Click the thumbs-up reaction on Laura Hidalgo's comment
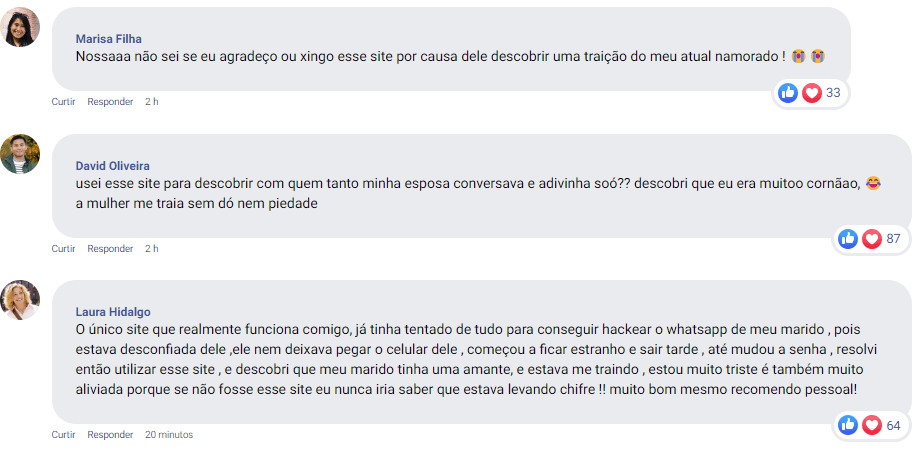This screenshot has height=453, width=918. (848, 425)
